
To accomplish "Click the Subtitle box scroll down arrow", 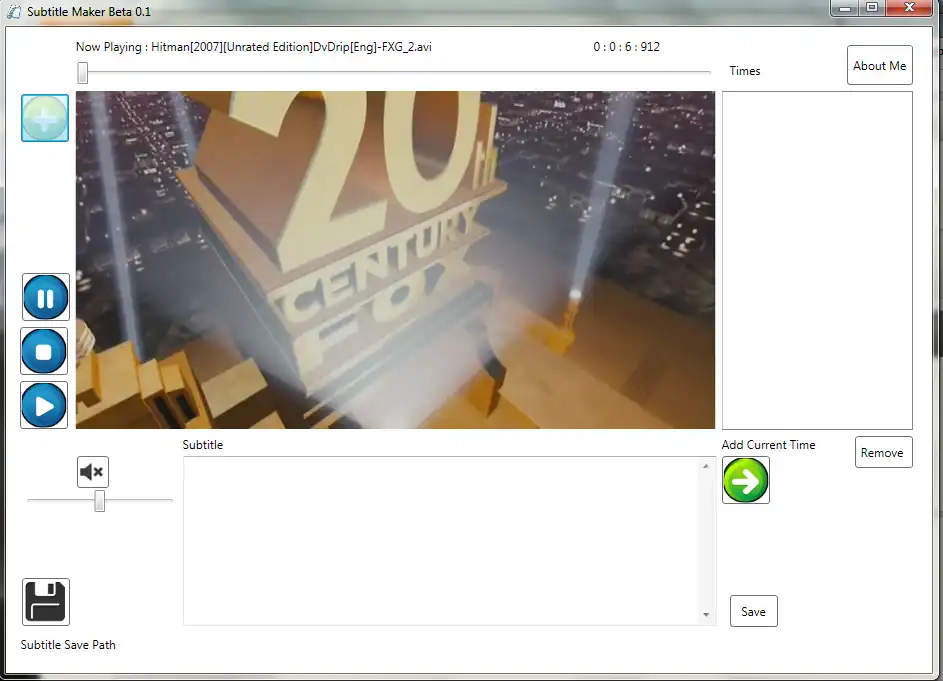I will (x=706, y=615).
